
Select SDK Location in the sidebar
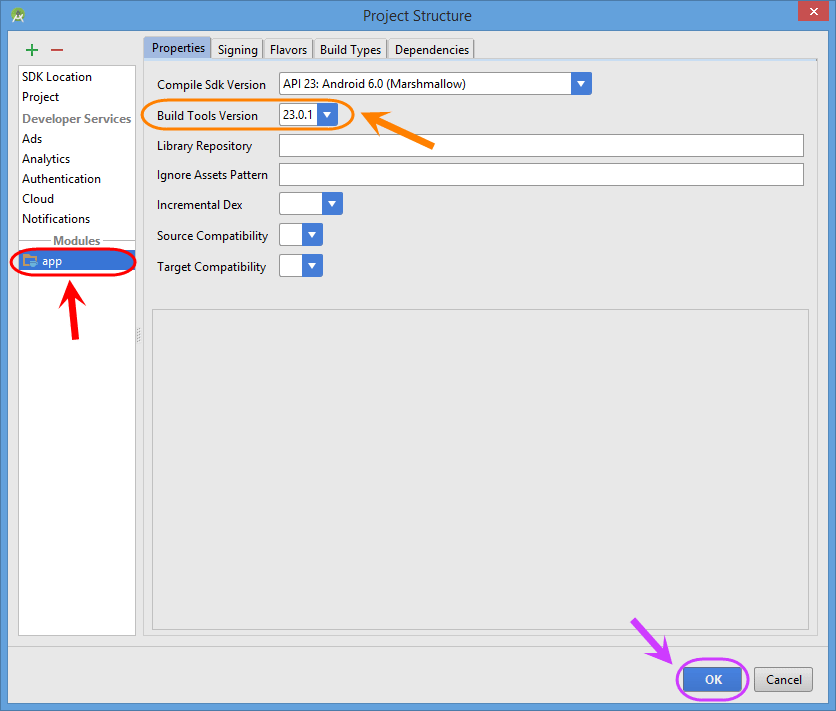[57, 77]
